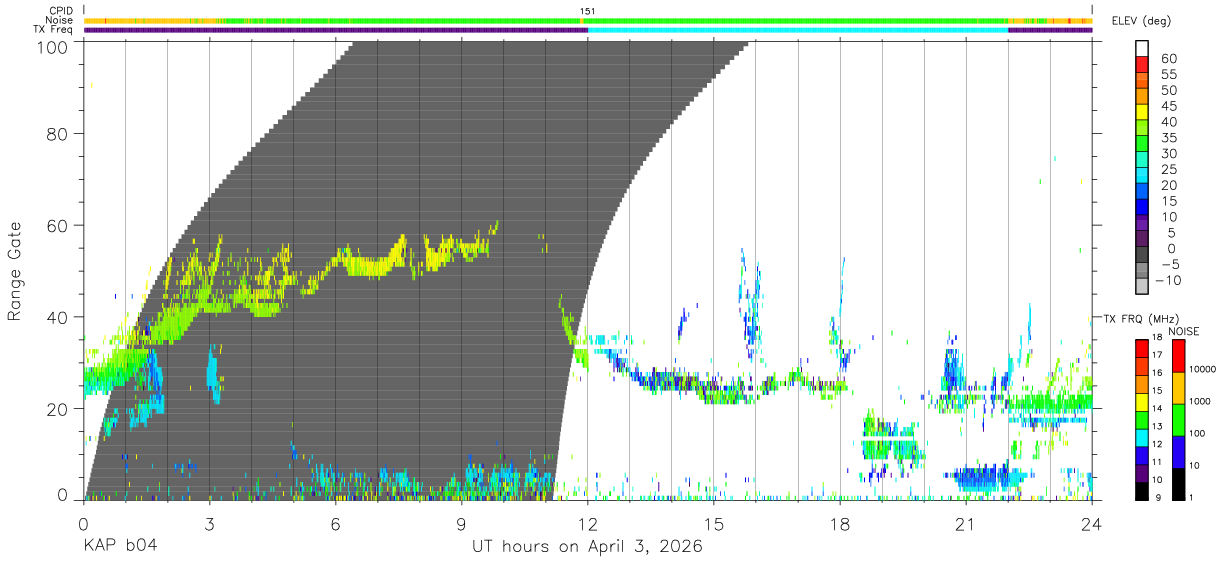
Task: Click the '24' tick label on the UT hours axis
Action: [x=1092, y=525]
